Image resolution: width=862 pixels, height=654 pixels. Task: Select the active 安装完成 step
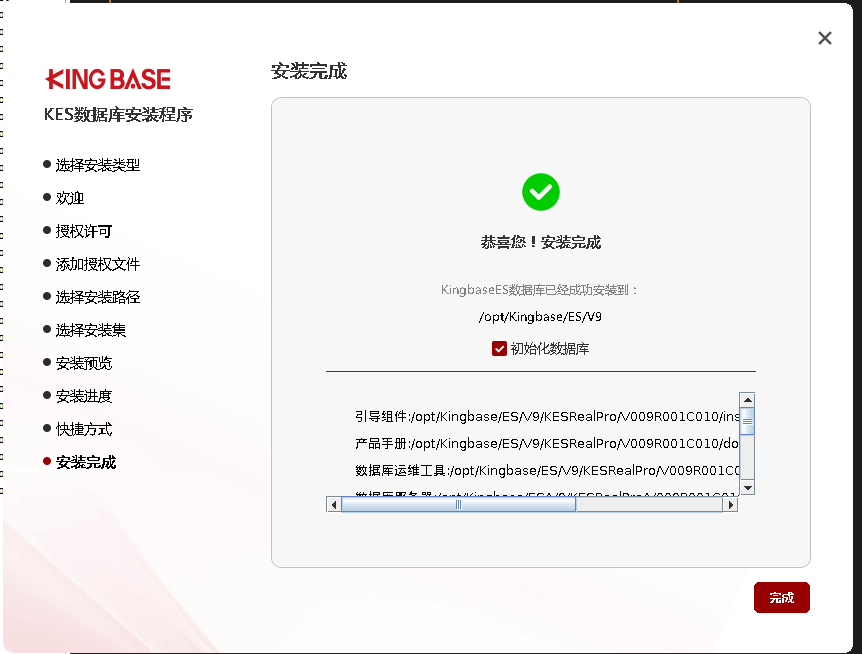click(x=86, y=462)
